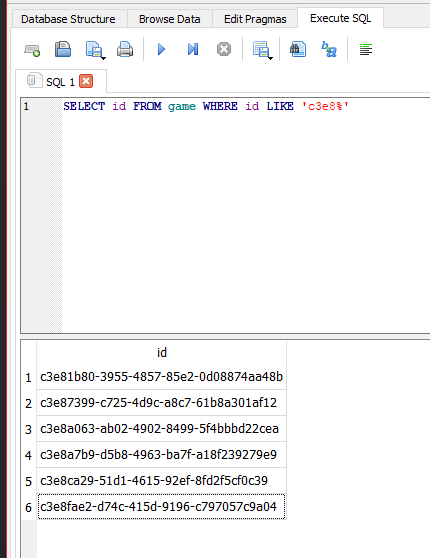The height and width of the screenshot is (558, 430).
Task: Execute current line icon
Action: (x=193, y=49)
